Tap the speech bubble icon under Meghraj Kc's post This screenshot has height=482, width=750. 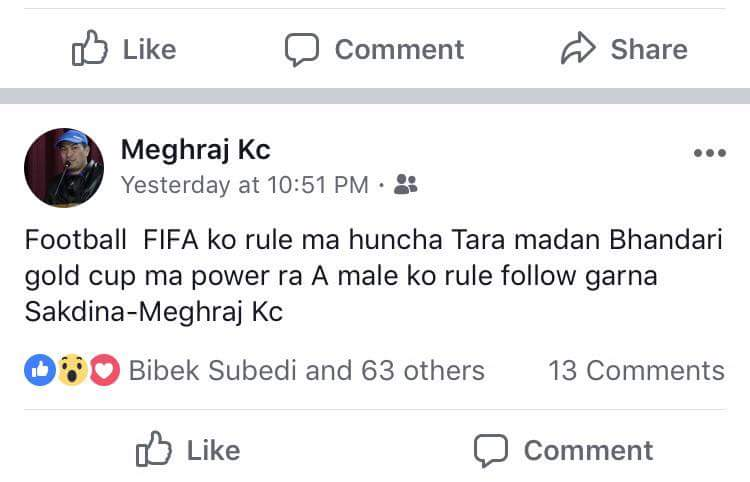pos(491,450)
